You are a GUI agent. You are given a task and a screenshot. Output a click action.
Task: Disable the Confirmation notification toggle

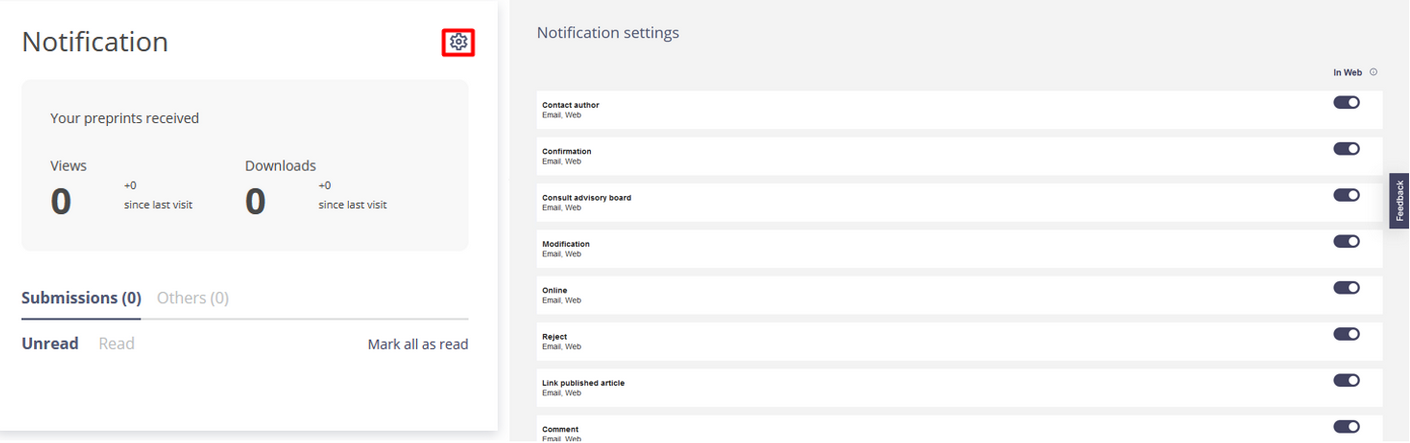1346,149
